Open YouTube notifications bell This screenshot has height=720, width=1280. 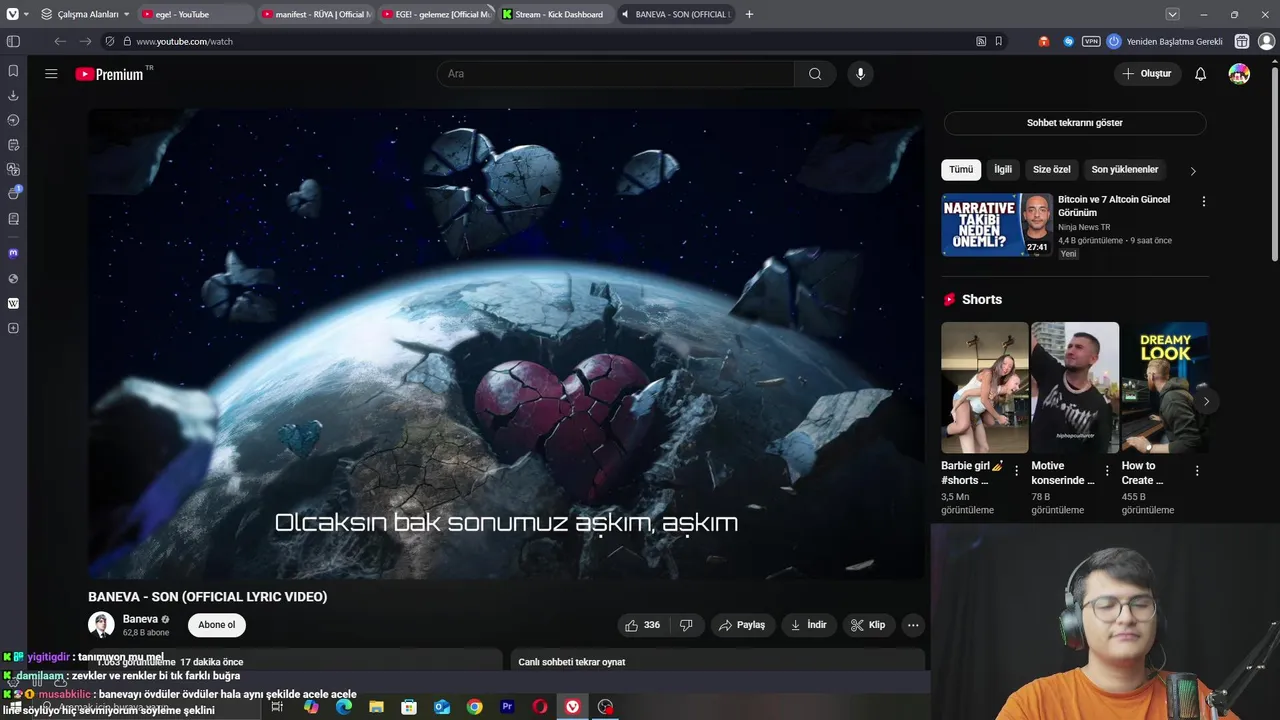(1200, 74)
